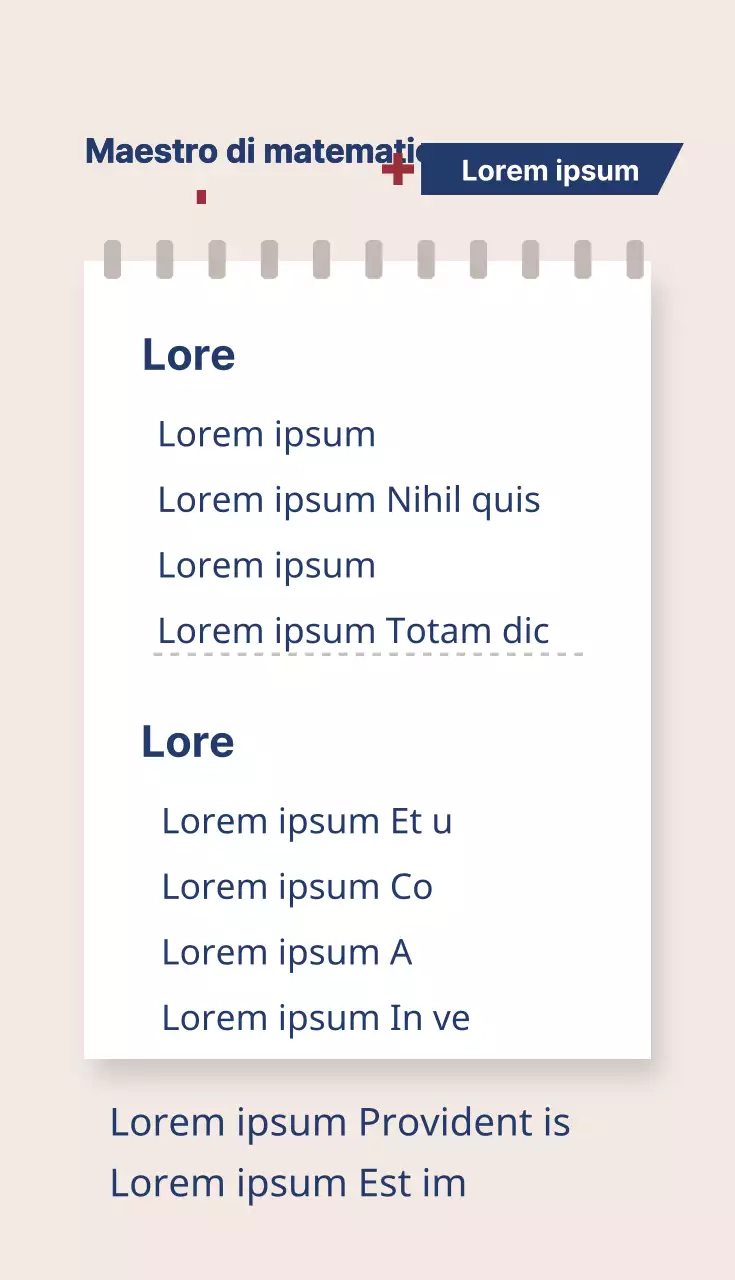The height and width of the screenshot is (1280, 735).
Task: Open the Lorem ipsum Et u link
Action: pyautogui.click(x=307, y=821)
